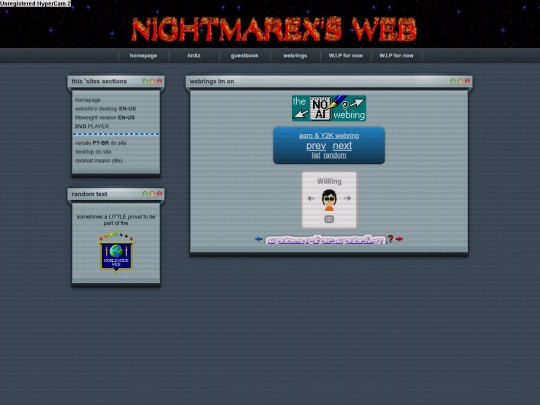Click the NO AI notepad logo
Image resolution: width=540 pixels, height=405 pixels.
[320, 108]
